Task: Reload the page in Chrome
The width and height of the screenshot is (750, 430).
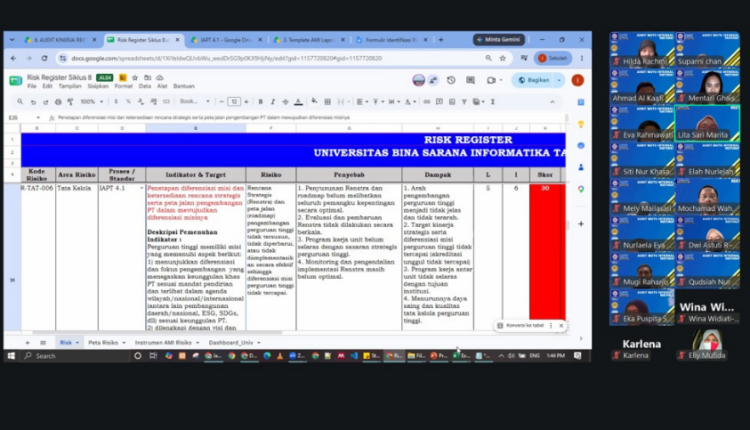Action: [x=44, y=58]
